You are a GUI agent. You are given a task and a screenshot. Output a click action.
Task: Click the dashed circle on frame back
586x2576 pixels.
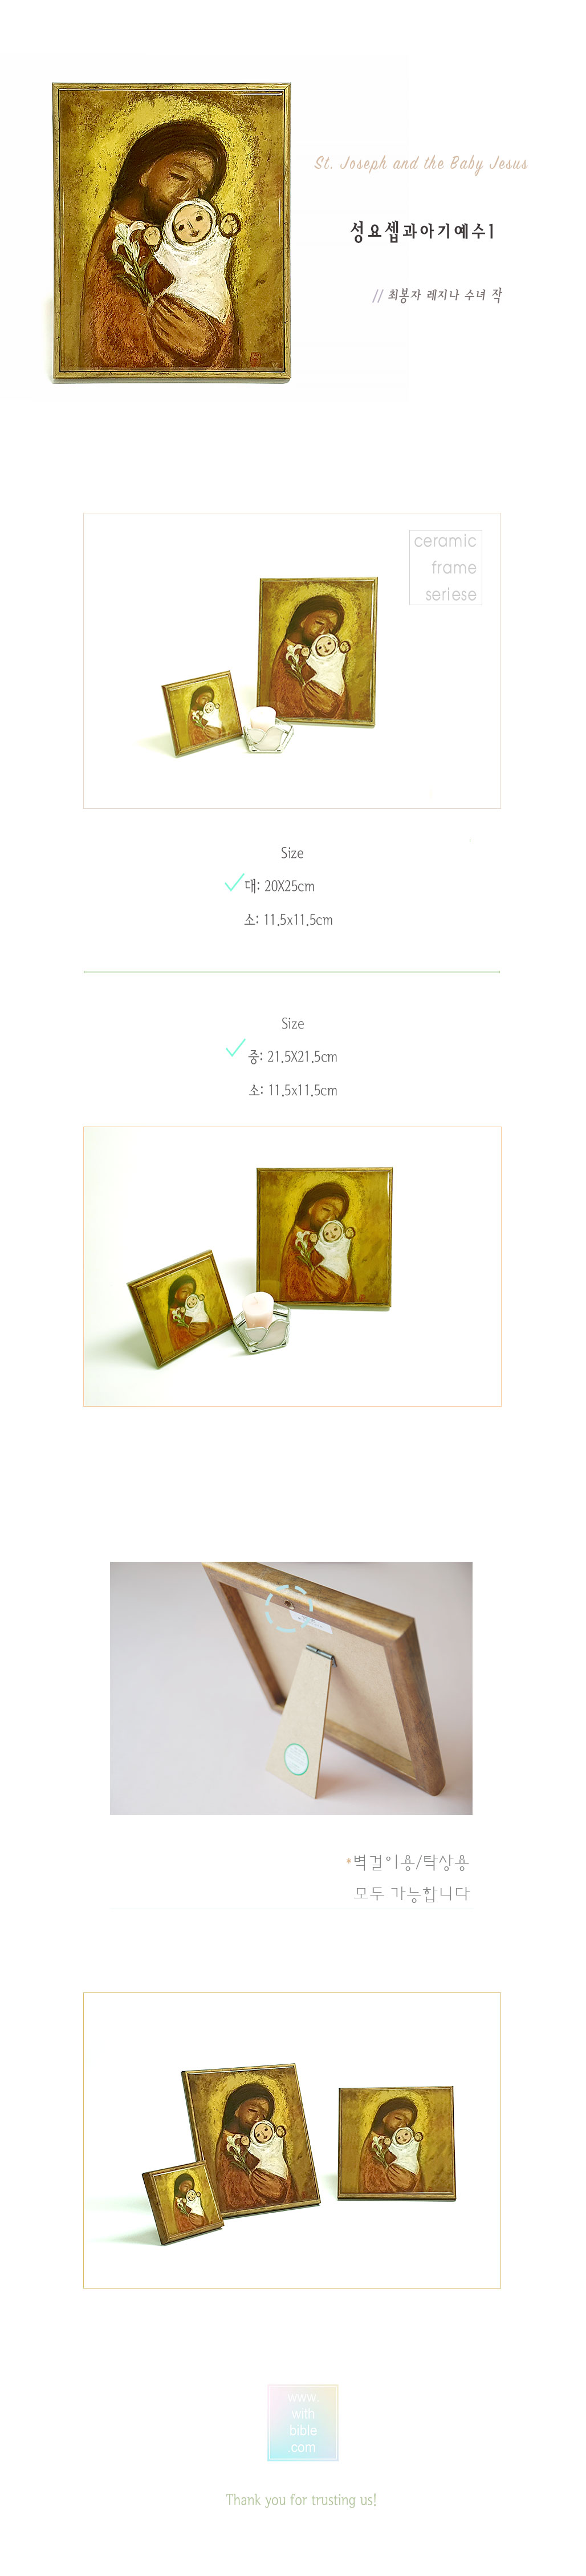click(x=290, y=1608)
